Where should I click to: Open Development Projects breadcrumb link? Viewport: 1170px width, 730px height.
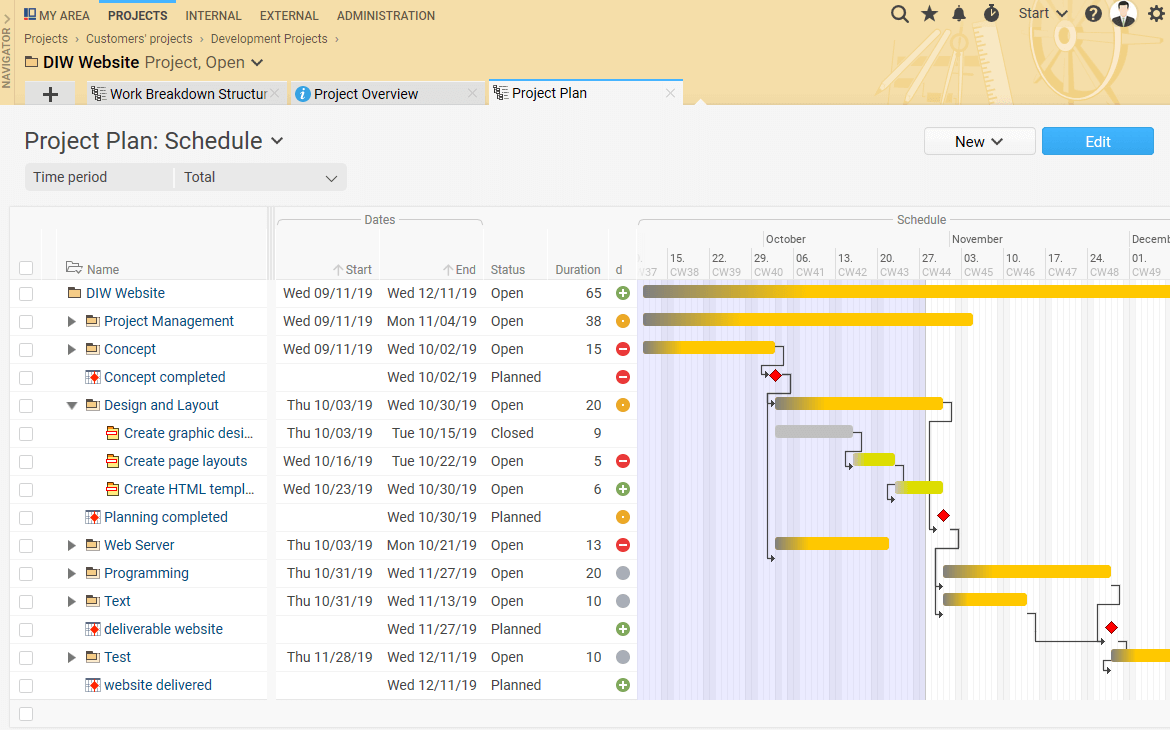pos(269,39)
